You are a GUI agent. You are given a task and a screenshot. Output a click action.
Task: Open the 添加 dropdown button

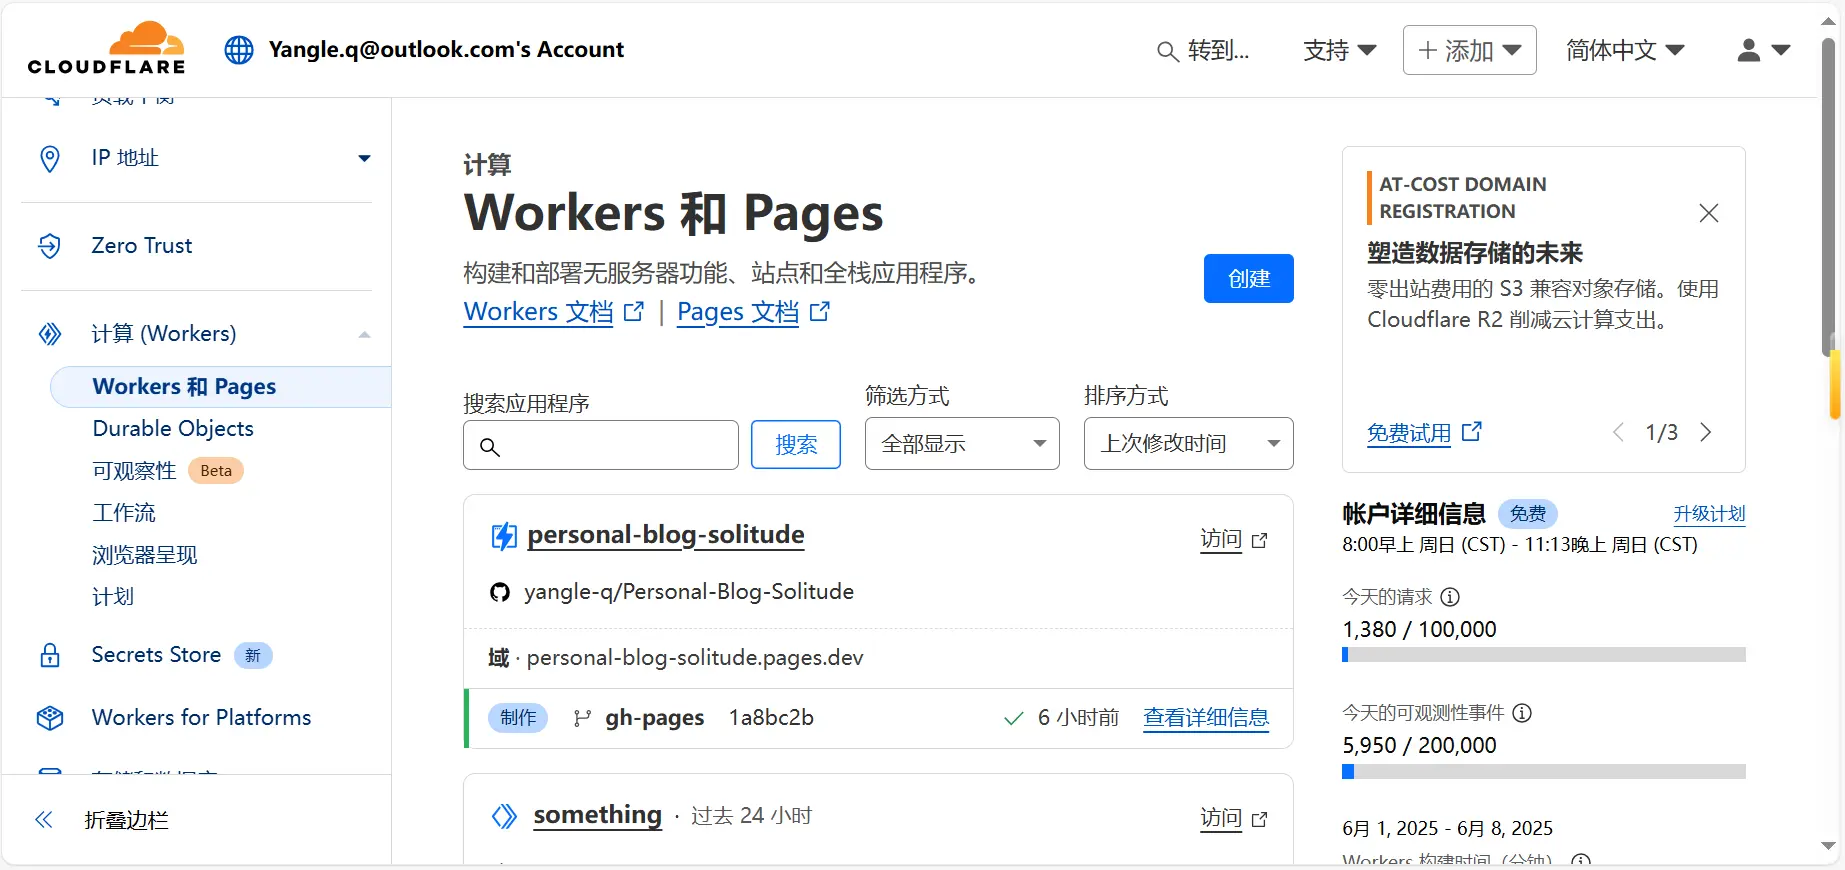(1469, 50)
